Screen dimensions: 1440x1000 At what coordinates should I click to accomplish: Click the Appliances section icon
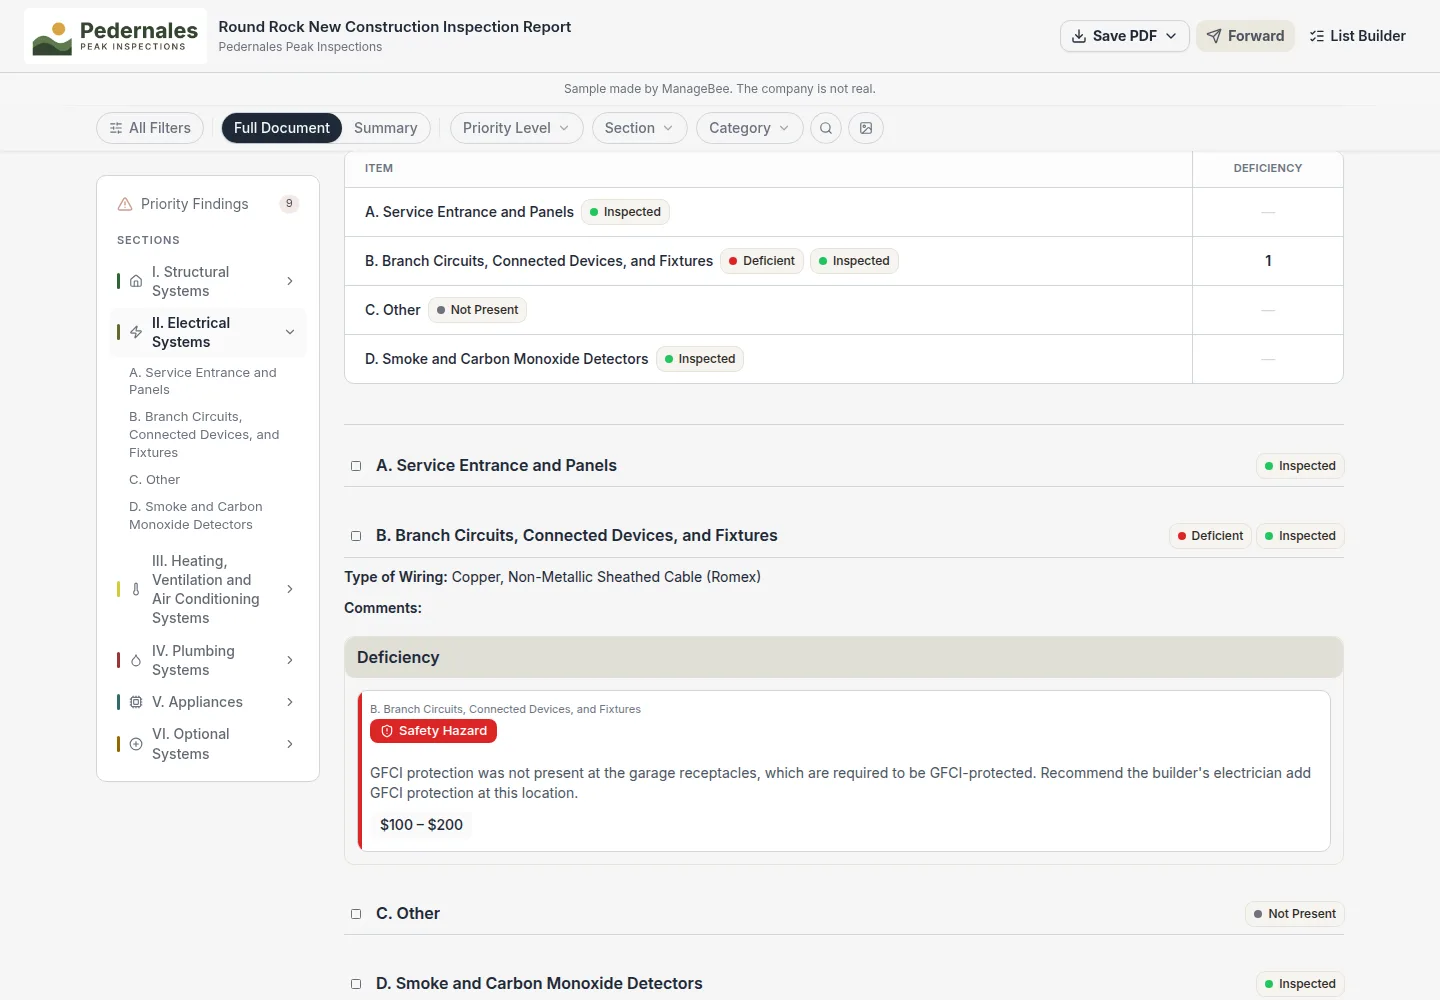(x=136, y=702)
